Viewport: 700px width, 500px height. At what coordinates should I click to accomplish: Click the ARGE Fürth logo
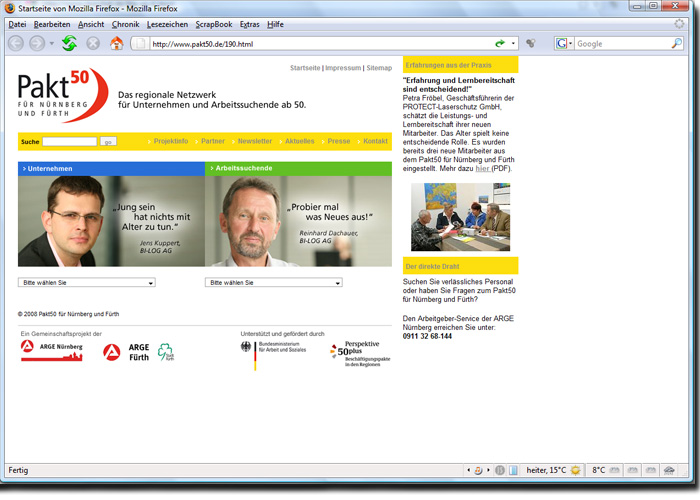point(126,352)
